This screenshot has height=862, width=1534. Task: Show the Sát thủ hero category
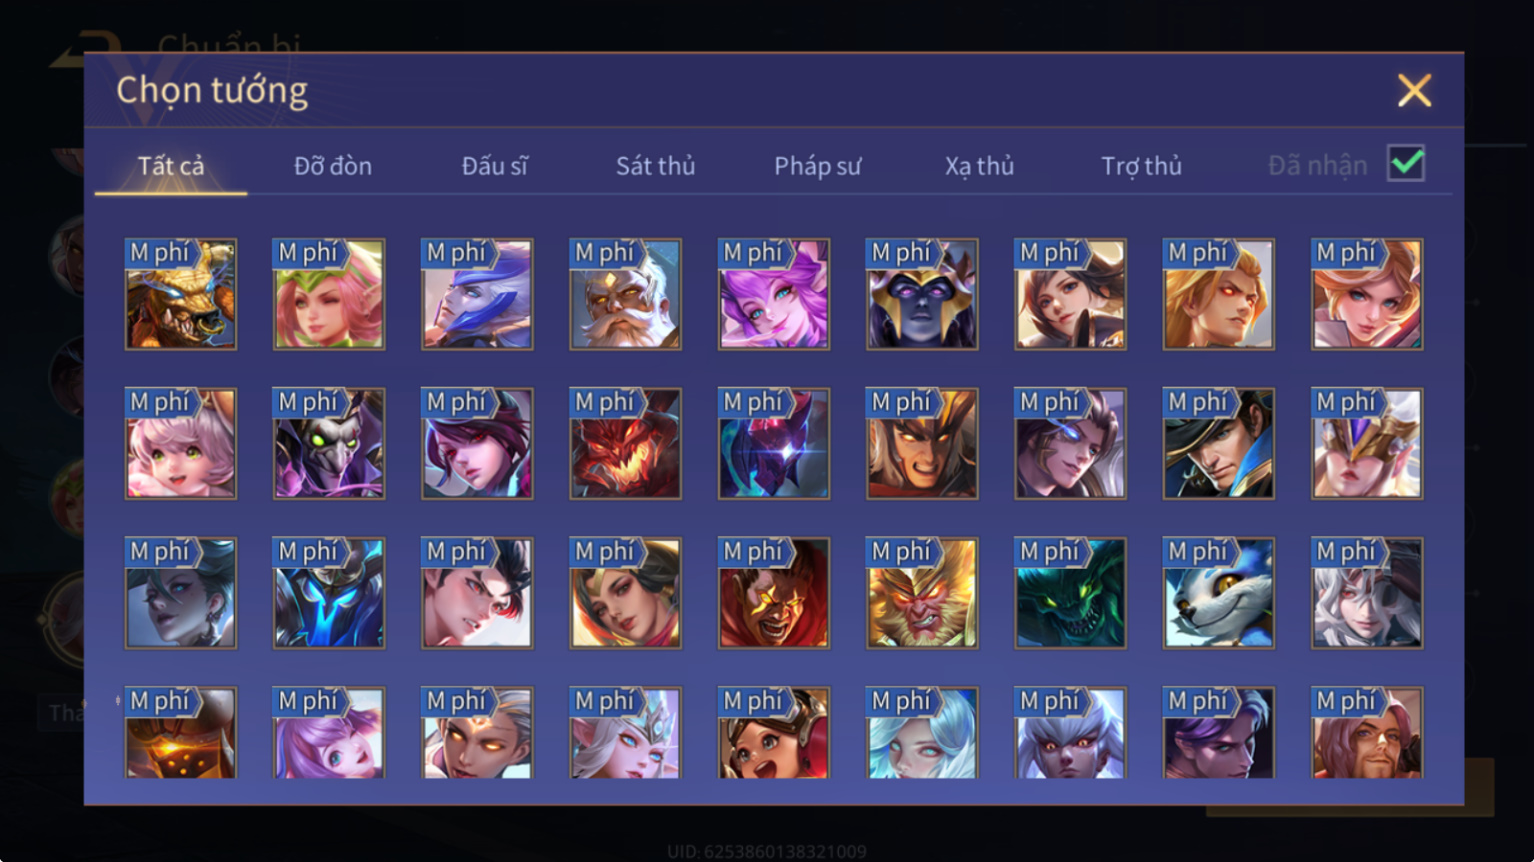point(655,166)
